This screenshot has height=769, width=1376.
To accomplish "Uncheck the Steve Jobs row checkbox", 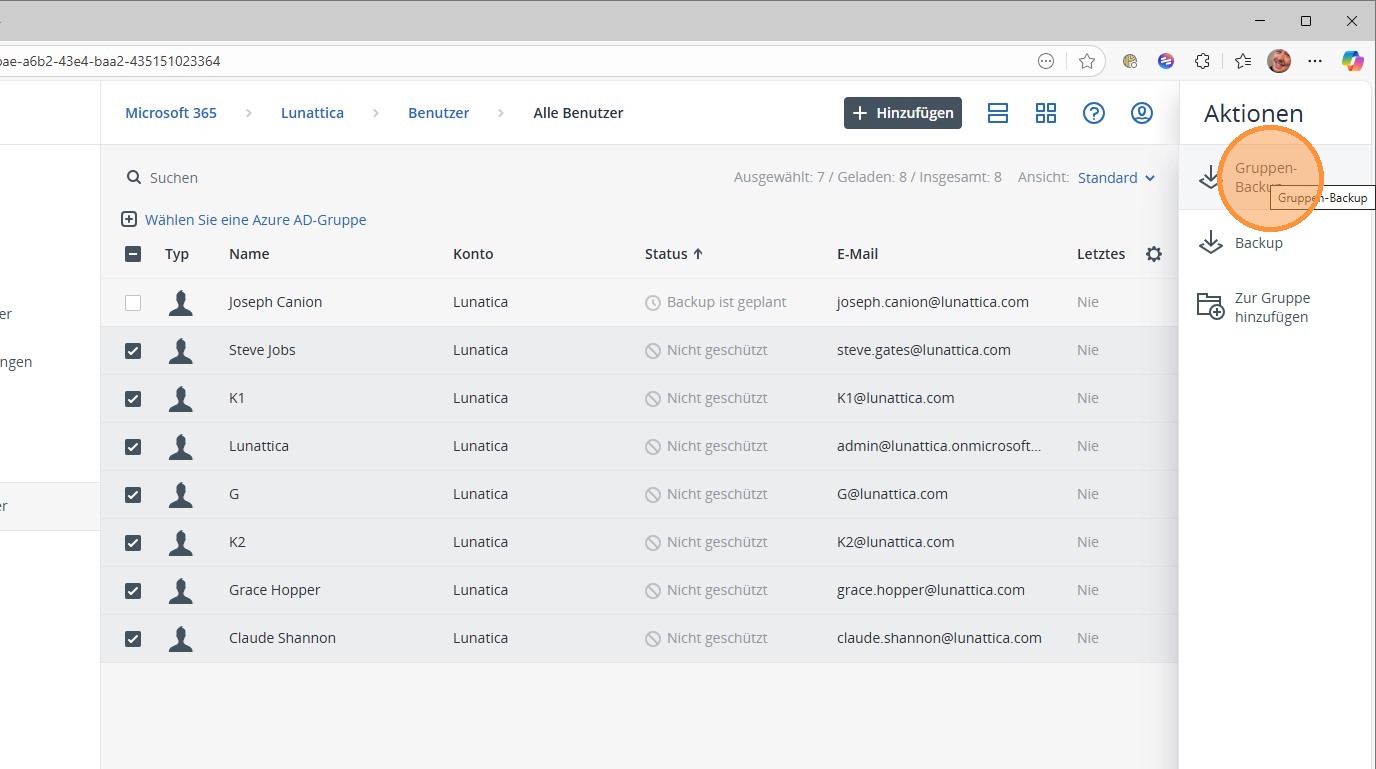I will point(133,350).
